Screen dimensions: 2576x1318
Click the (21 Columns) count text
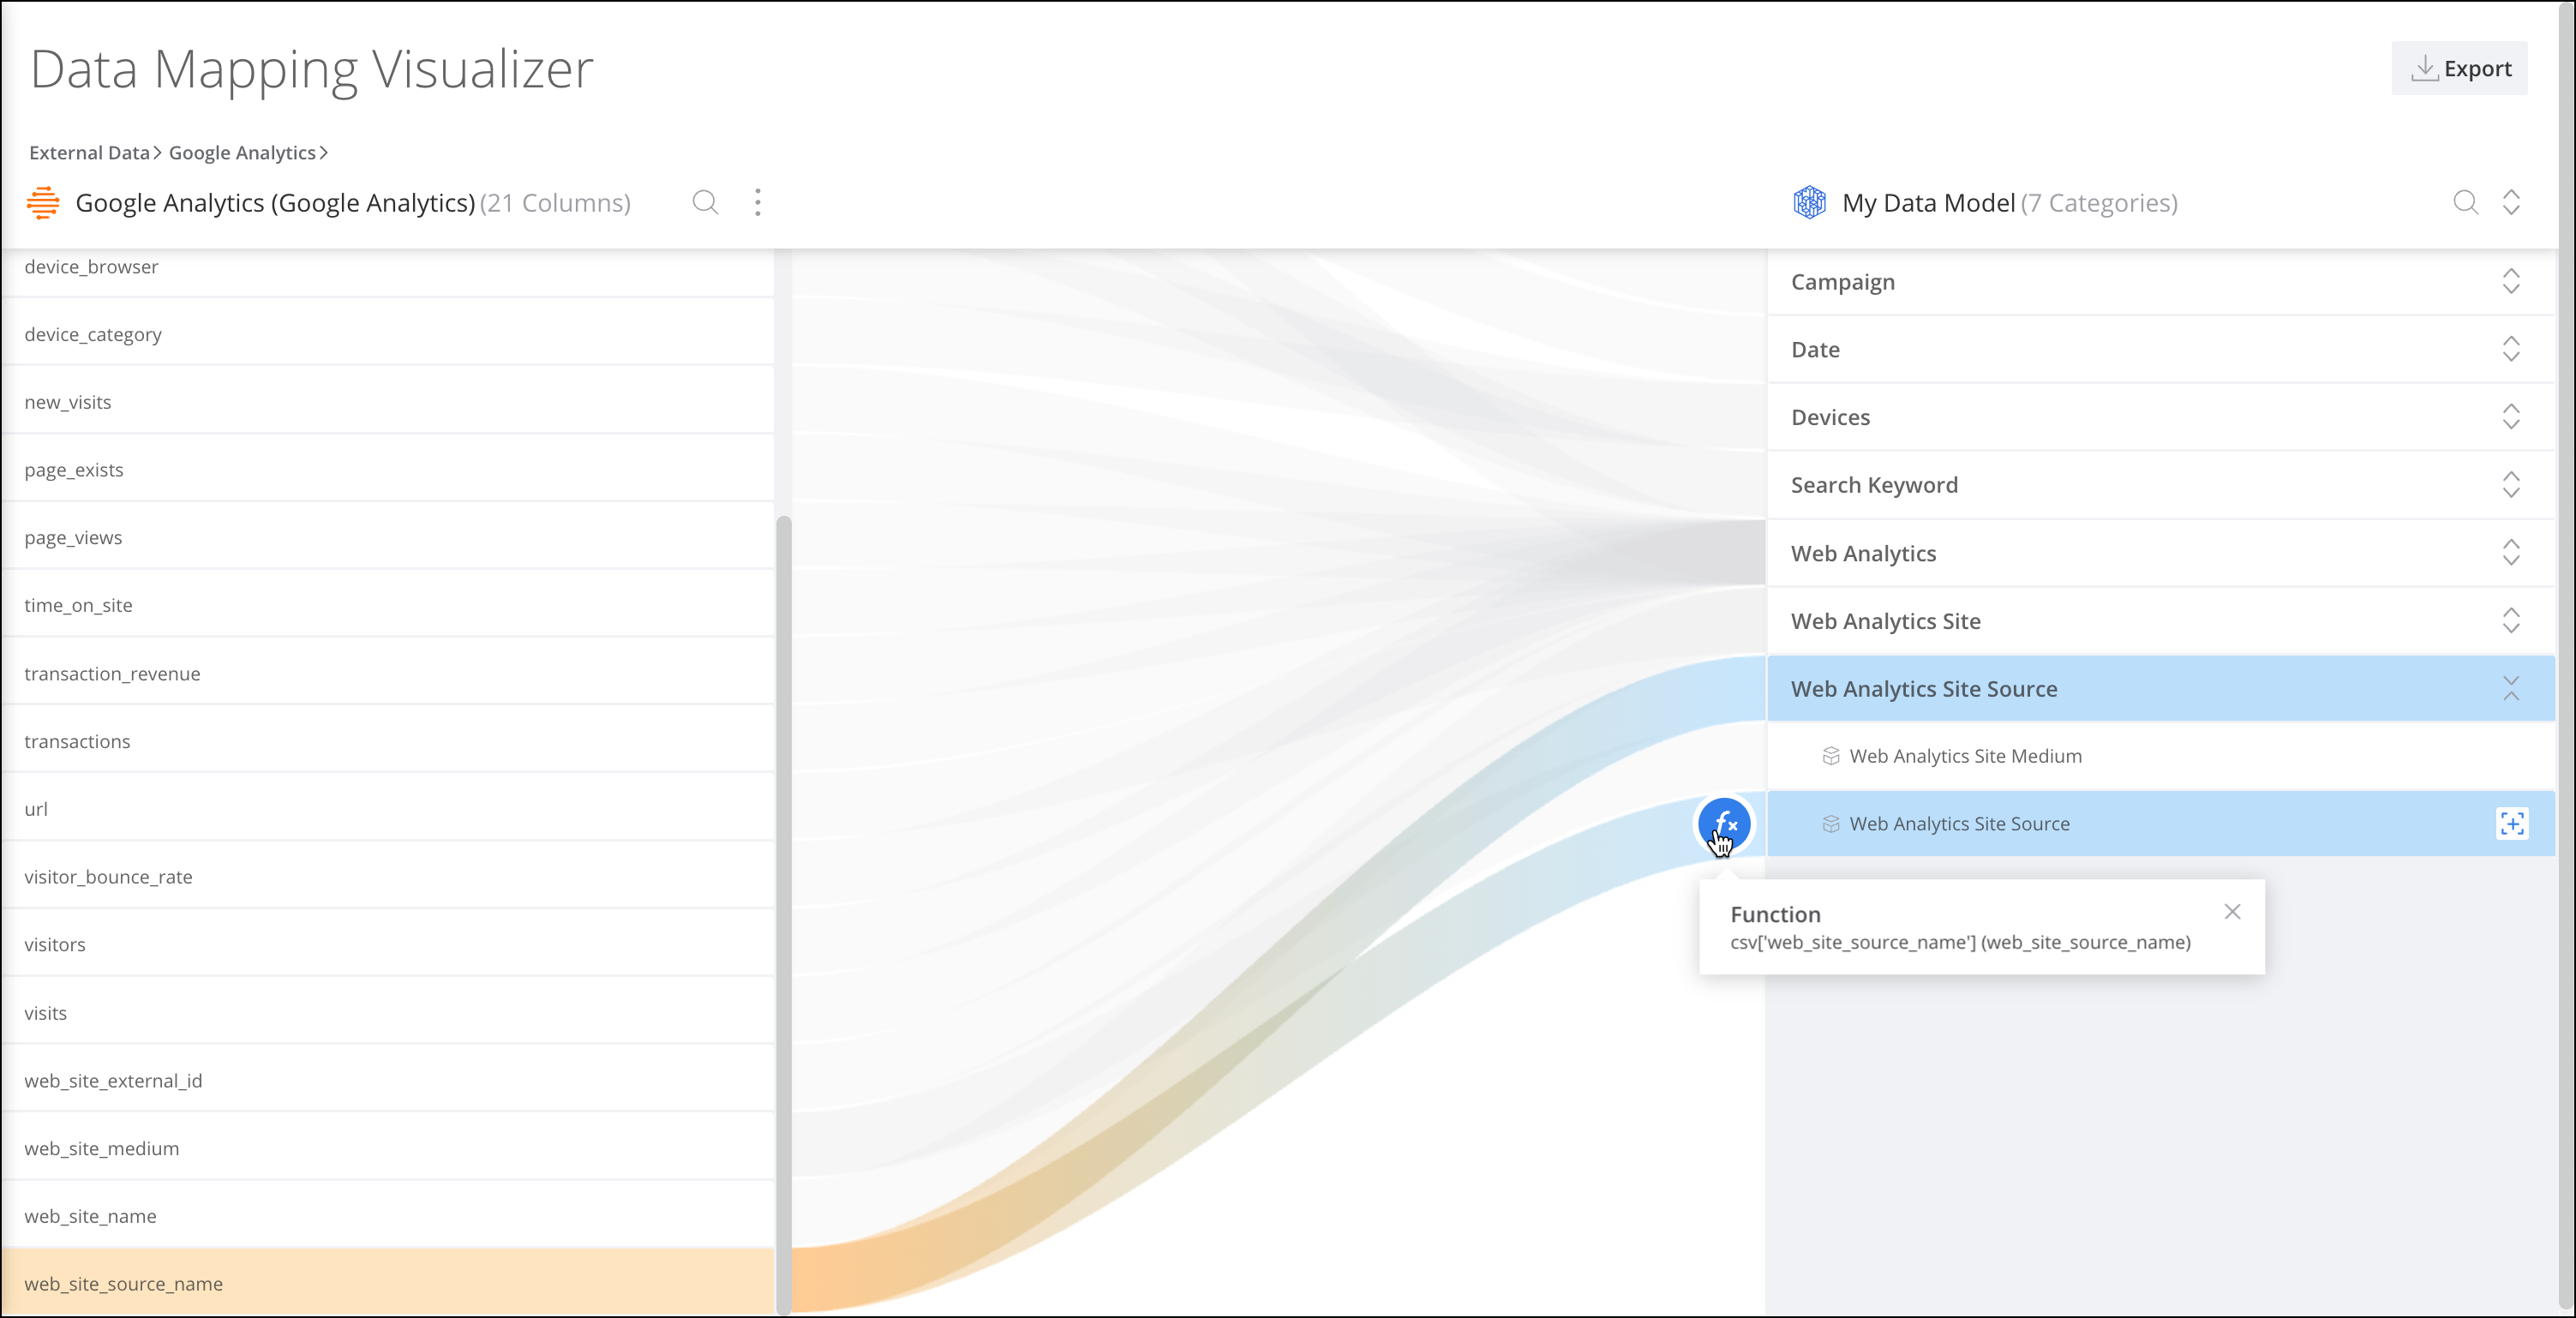pos(555,203)
